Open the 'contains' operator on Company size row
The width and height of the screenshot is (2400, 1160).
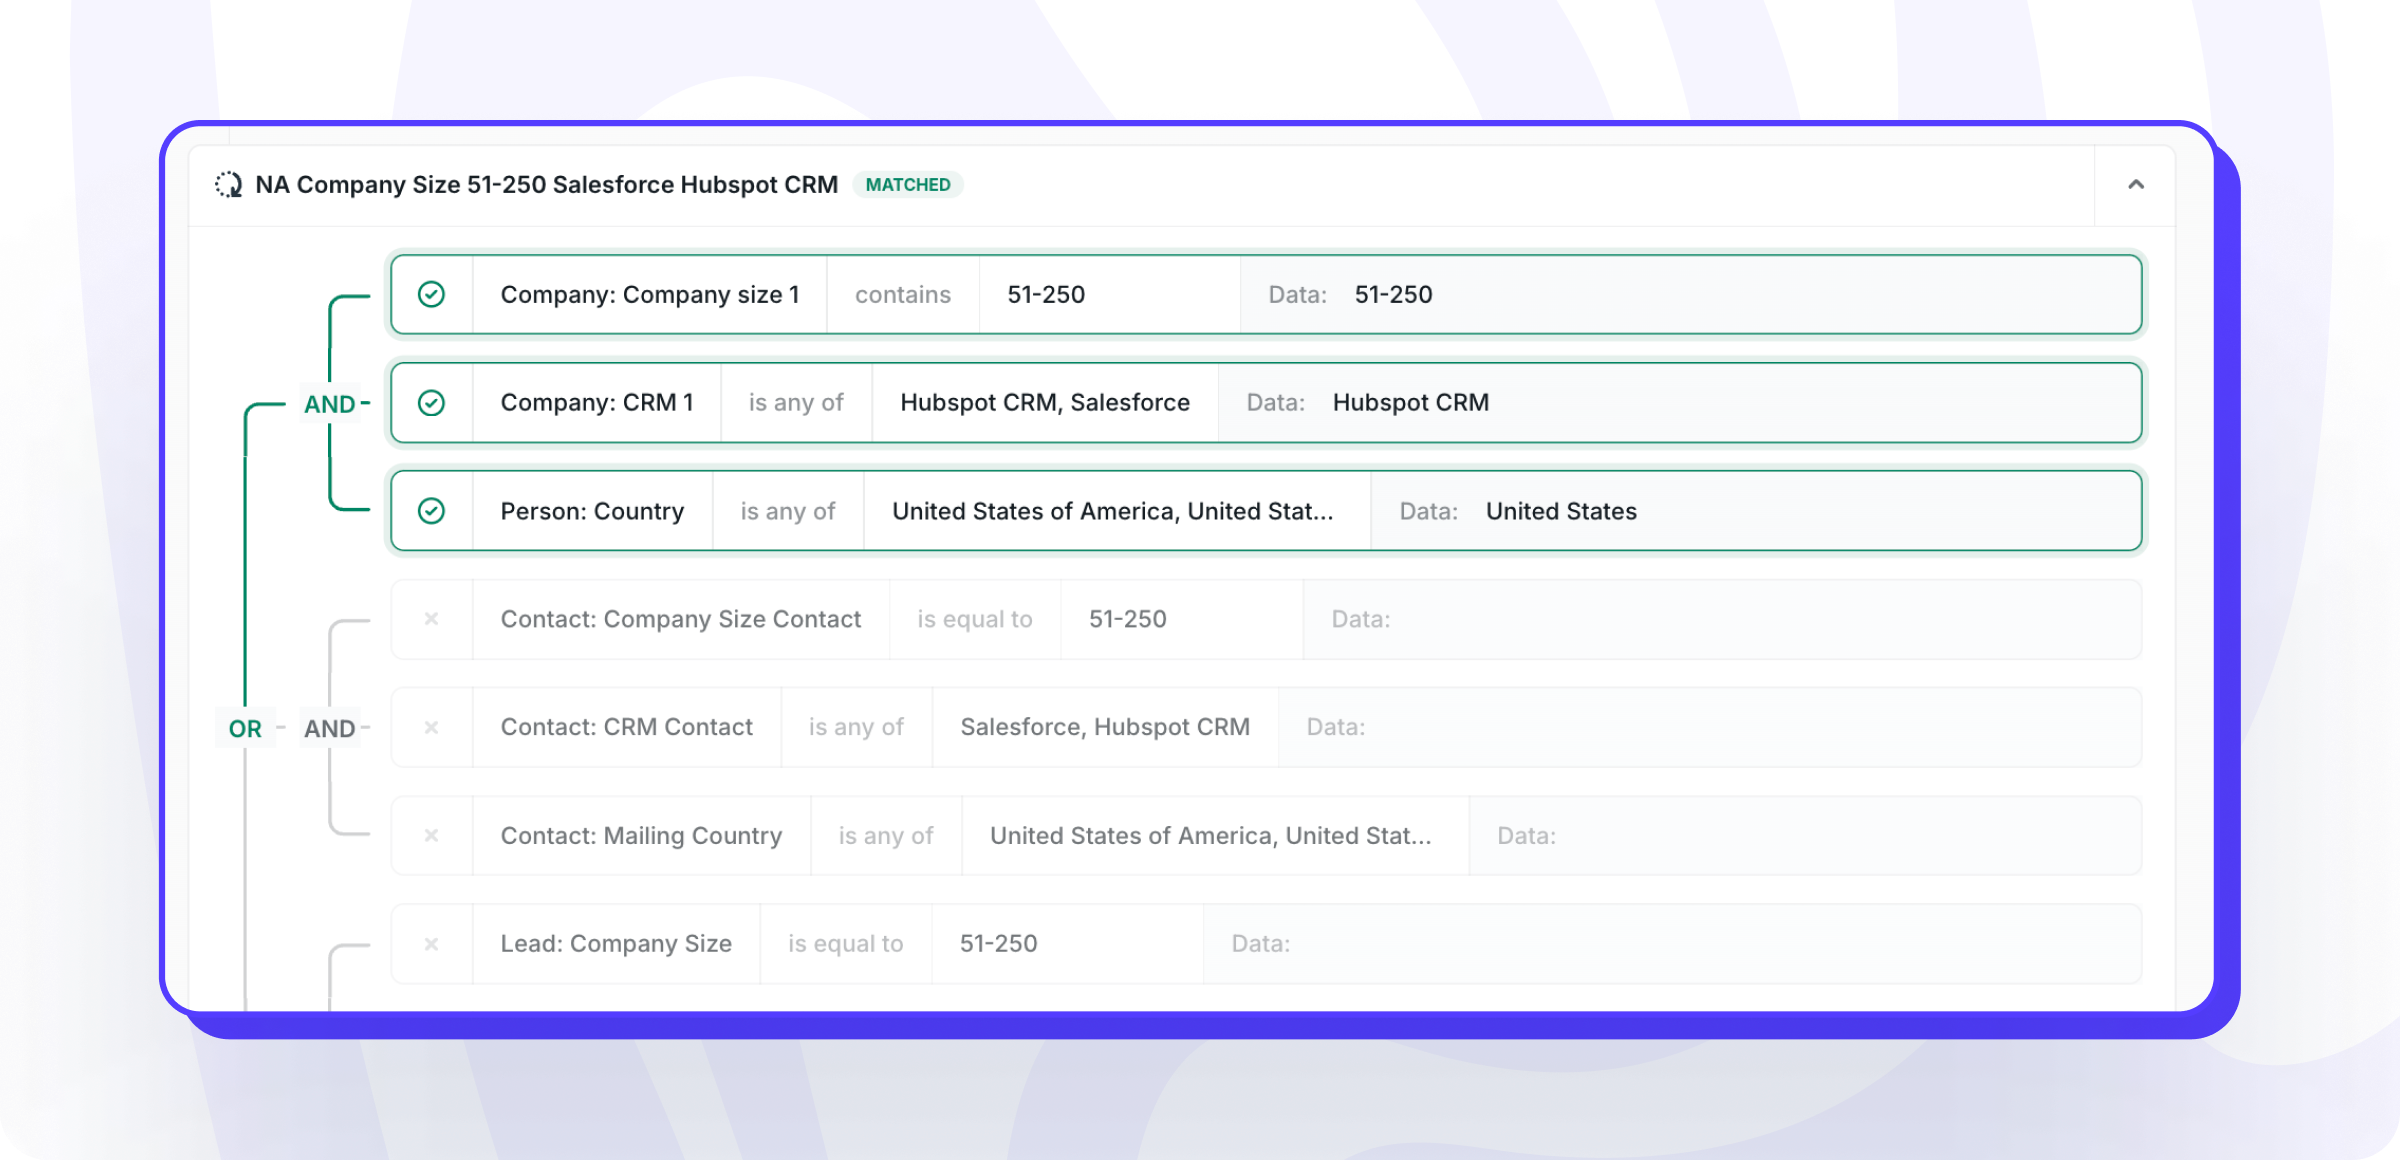(902, 295)
